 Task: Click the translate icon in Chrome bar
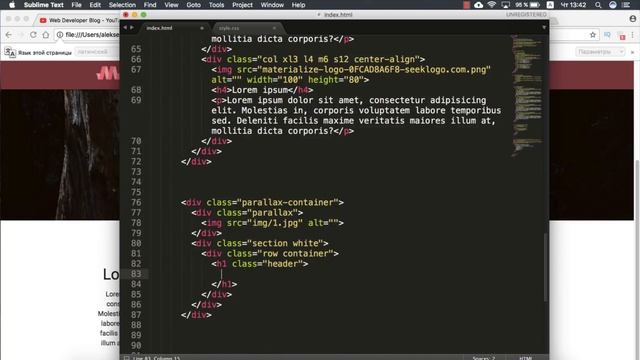10,52
